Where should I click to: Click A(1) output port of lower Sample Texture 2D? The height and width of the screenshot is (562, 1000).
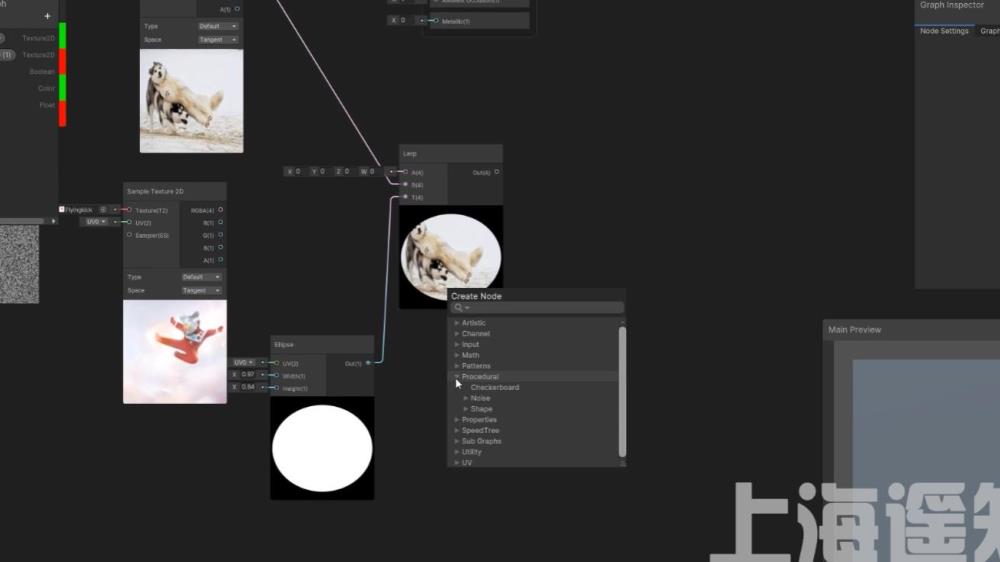[x=221, y=260]
